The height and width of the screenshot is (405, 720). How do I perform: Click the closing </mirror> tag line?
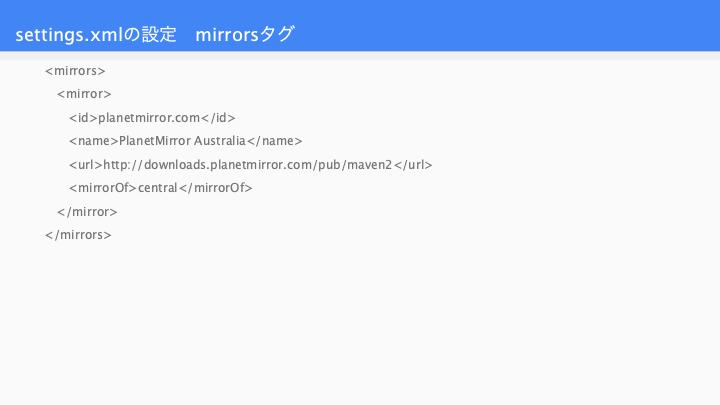point(87,212)
